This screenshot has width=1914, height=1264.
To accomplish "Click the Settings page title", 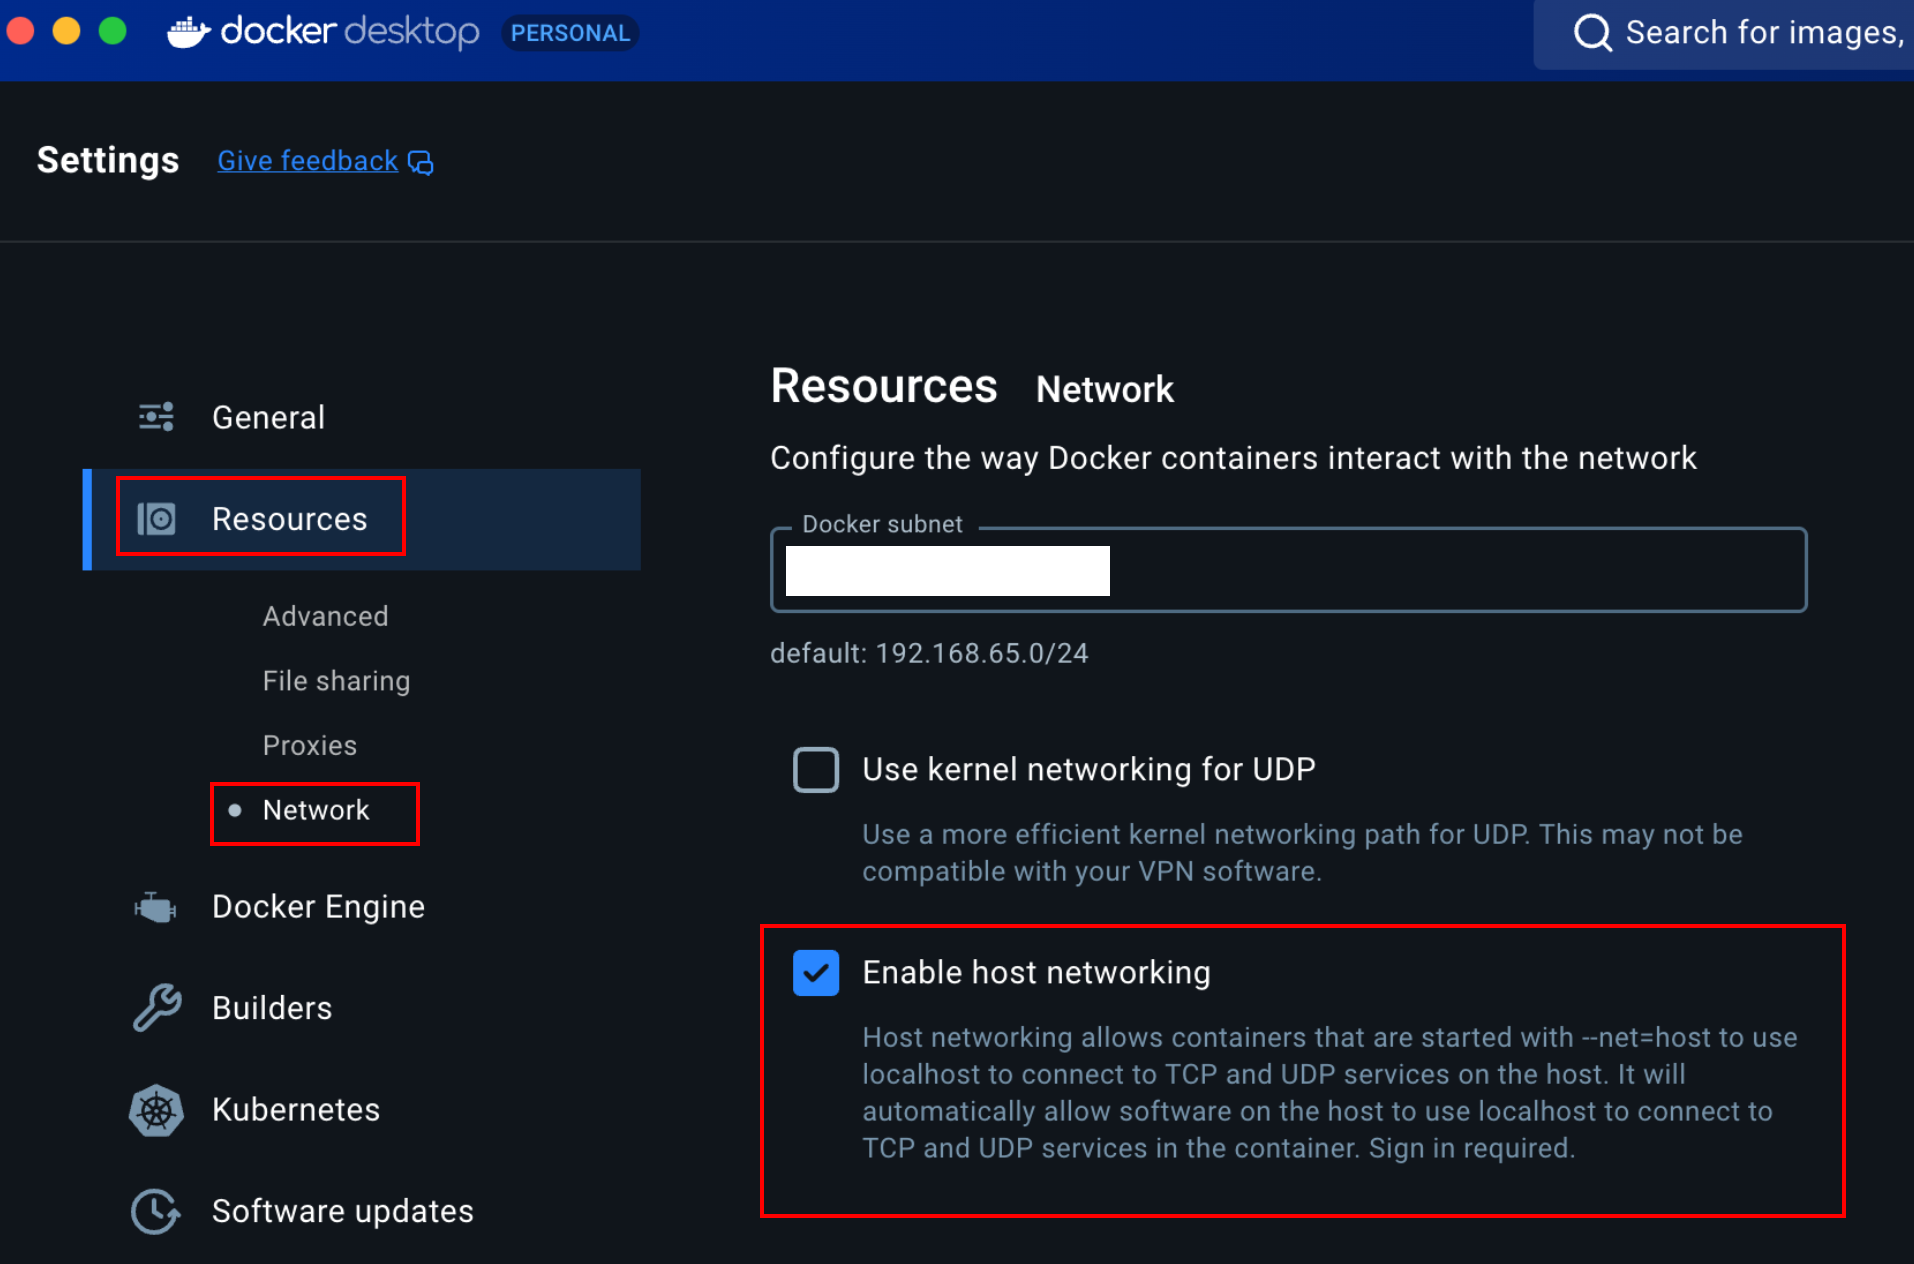I will [108, 160].
